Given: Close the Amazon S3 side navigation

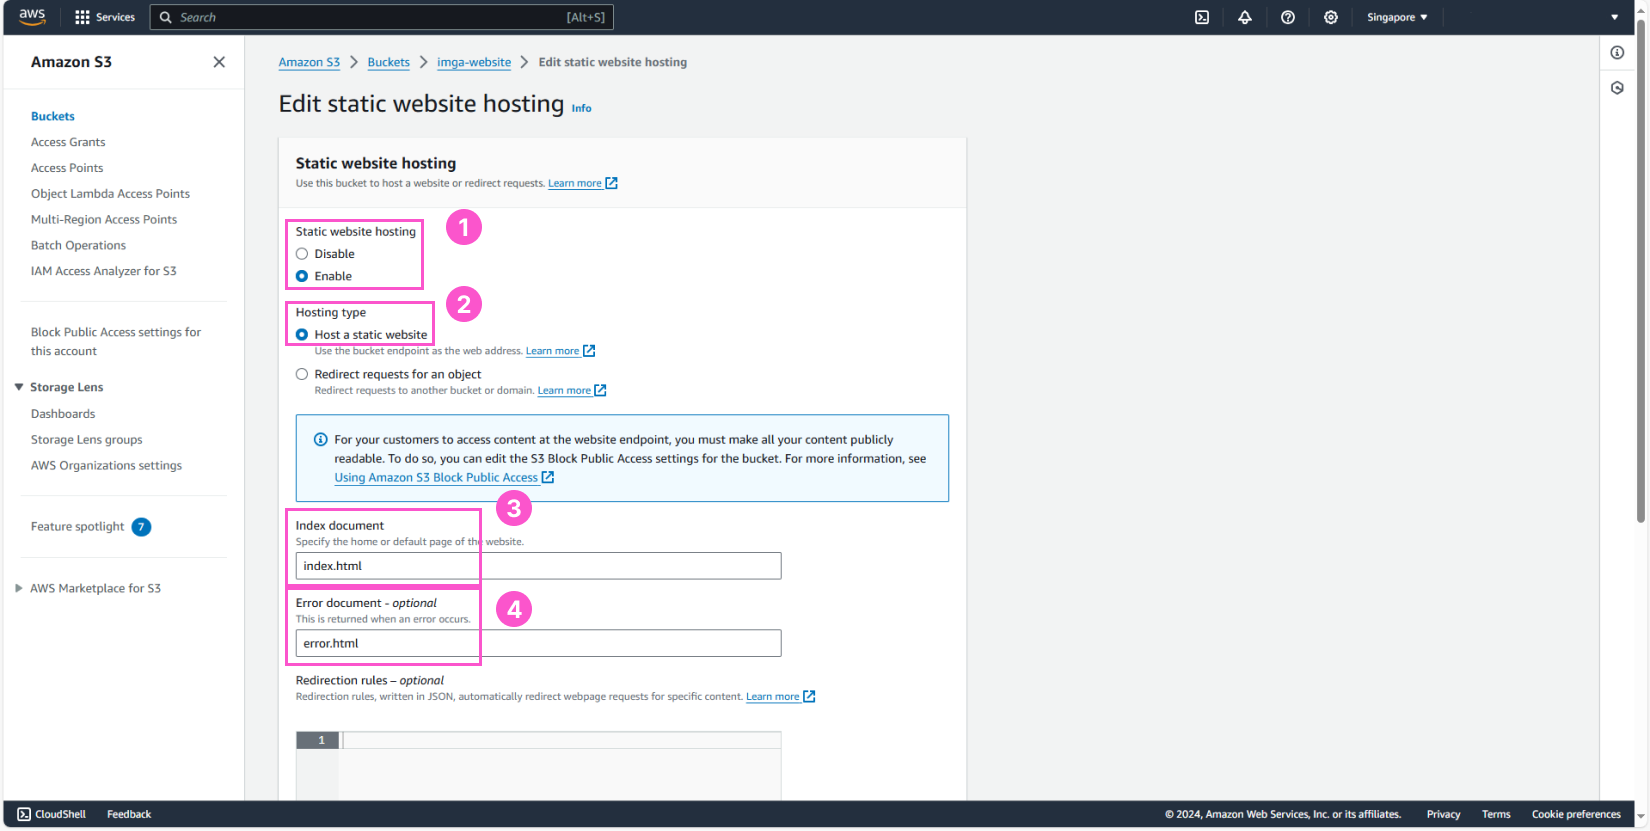Looking at the screenshot, I should [219, 62].
